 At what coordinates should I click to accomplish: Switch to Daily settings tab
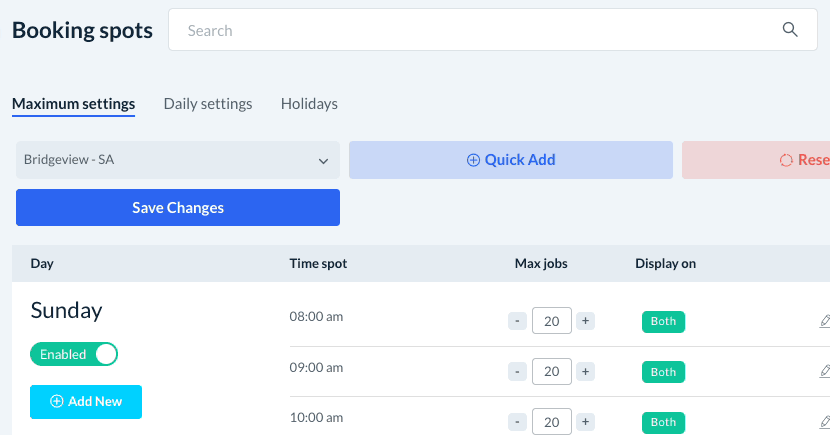point(208,104)
